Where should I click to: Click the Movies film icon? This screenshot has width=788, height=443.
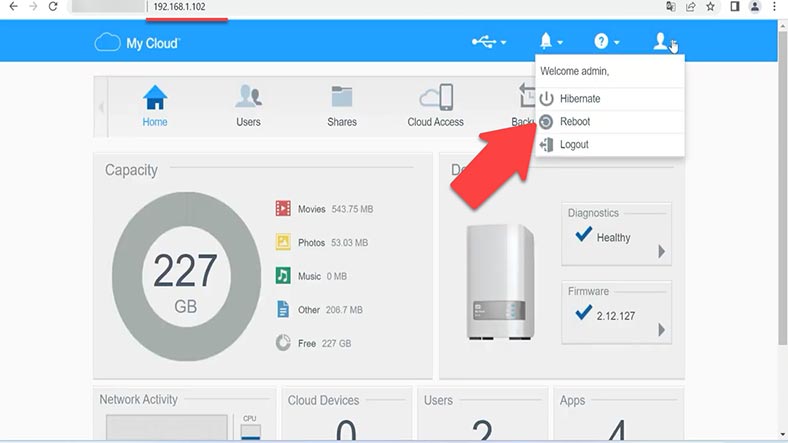coord(283,208)
